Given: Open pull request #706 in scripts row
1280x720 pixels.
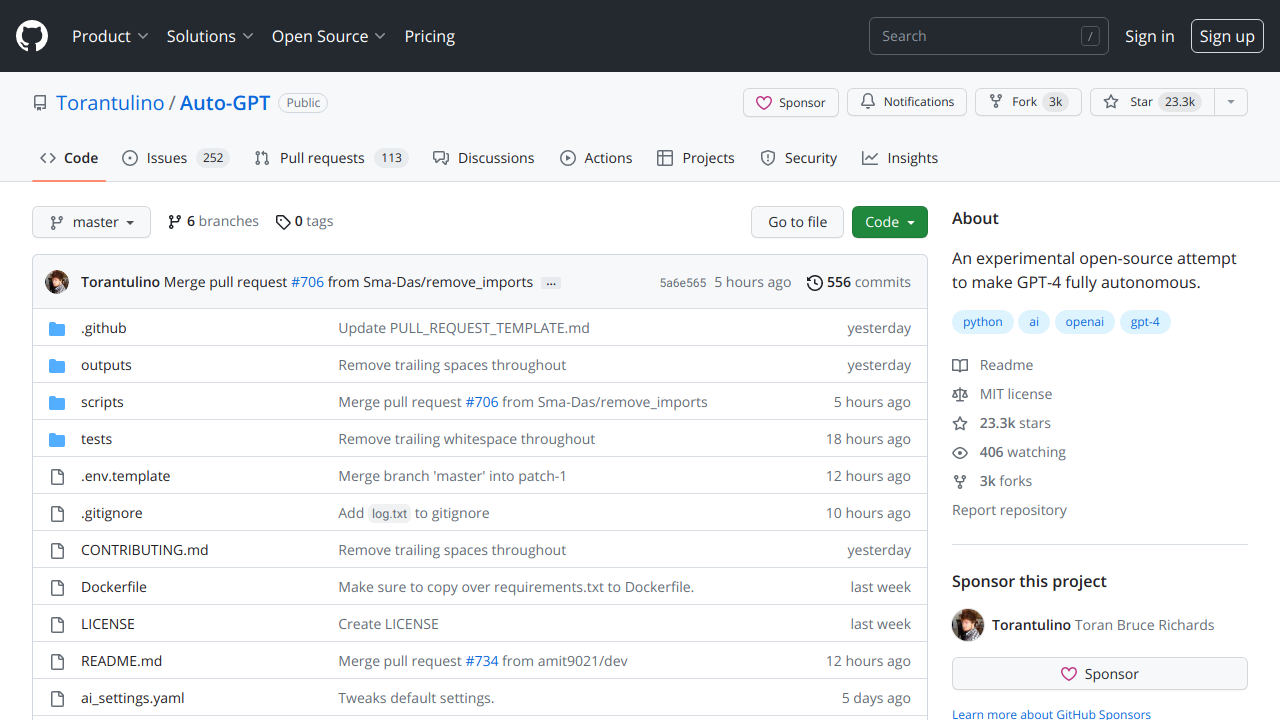Looking at the screenshot, I should point(482,402).
